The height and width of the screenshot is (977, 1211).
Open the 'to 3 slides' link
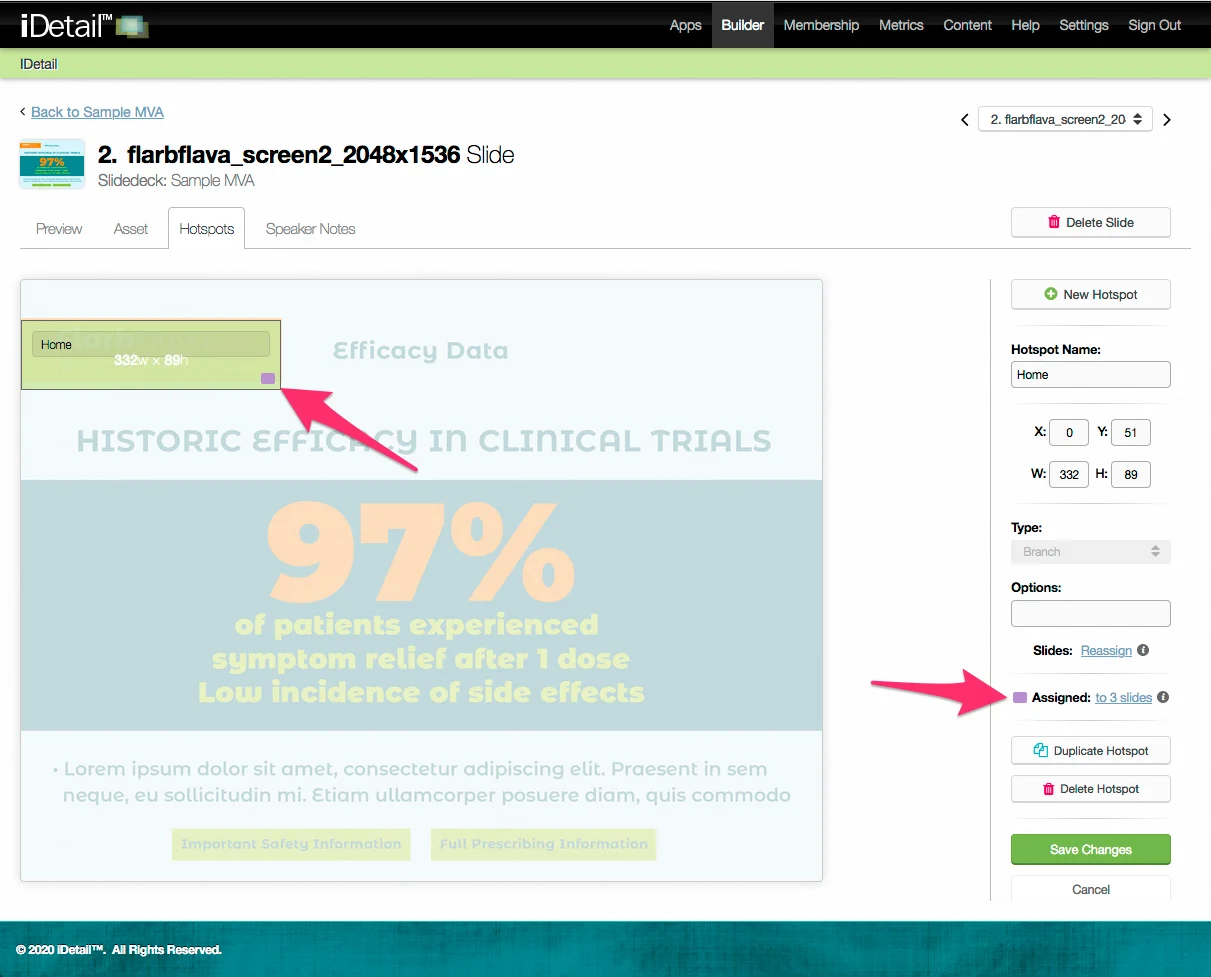coord(1123,698)
